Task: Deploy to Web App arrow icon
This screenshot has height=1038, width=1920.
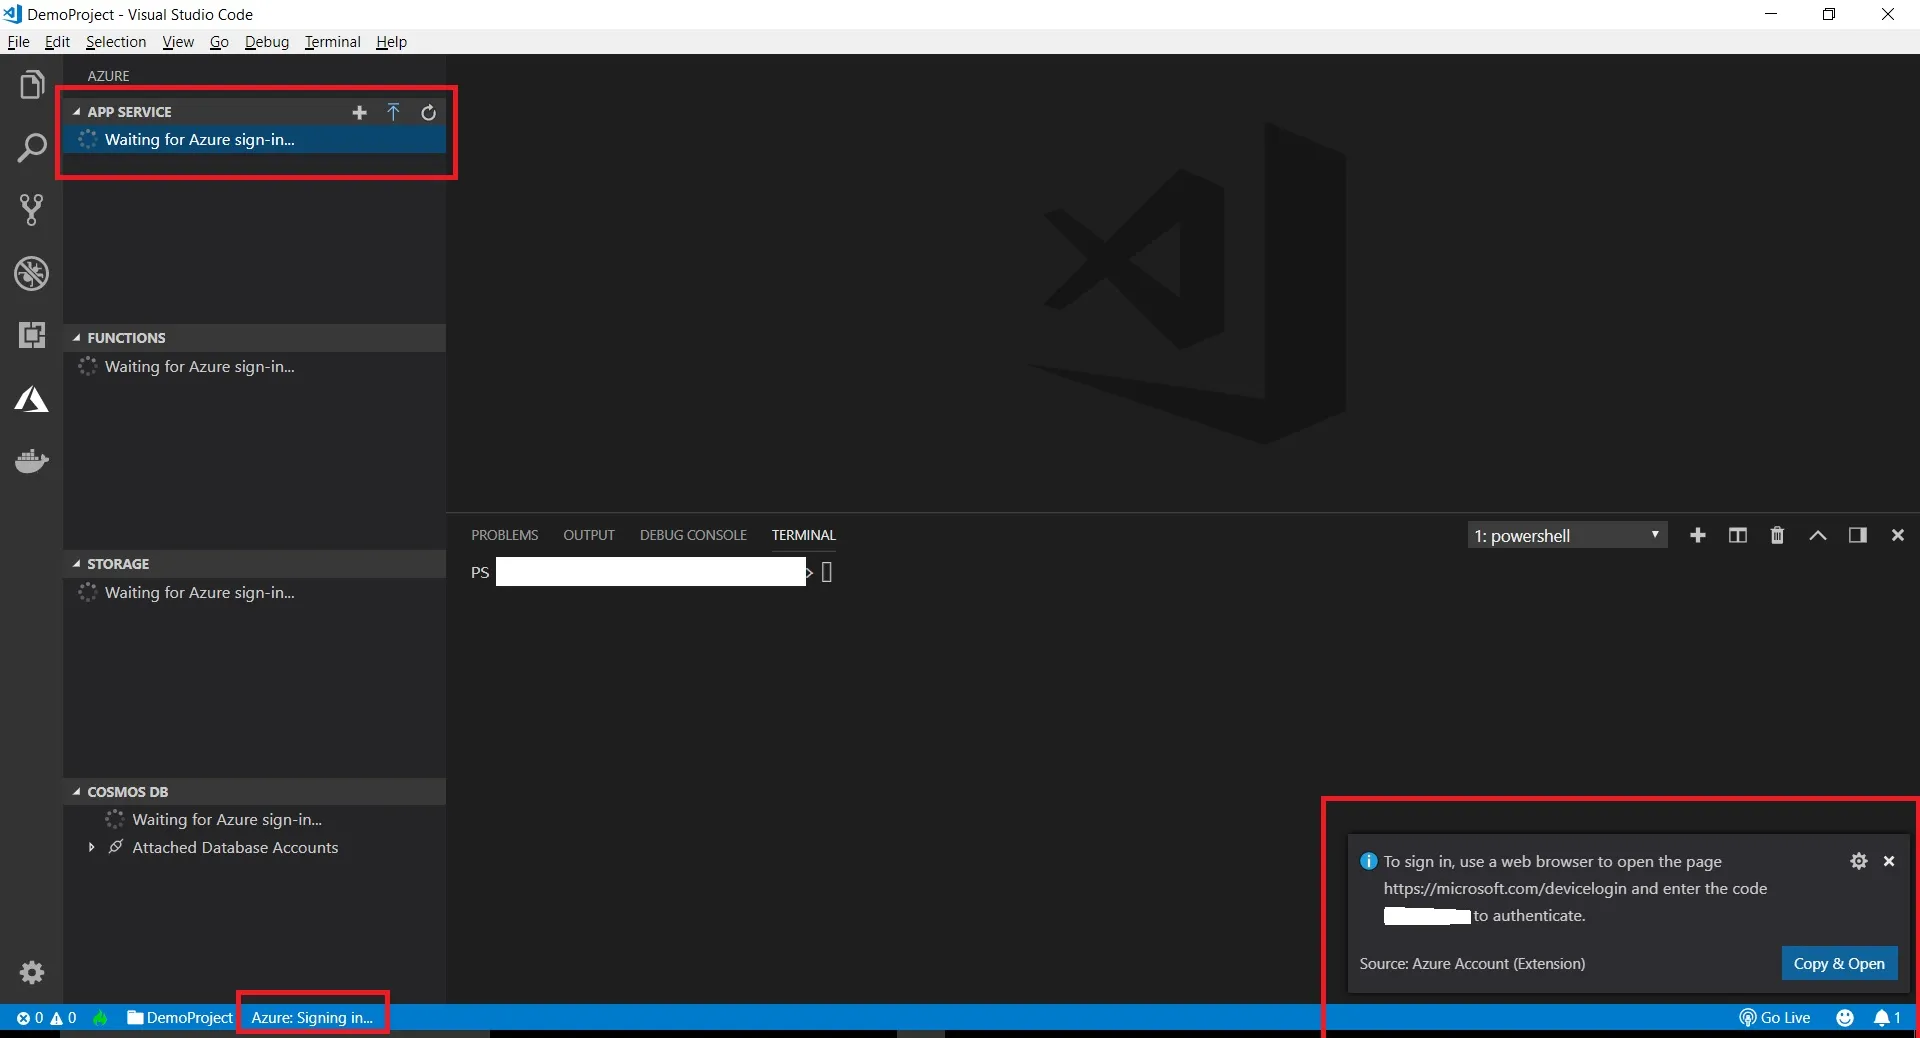Action: [x=394, y=112]
